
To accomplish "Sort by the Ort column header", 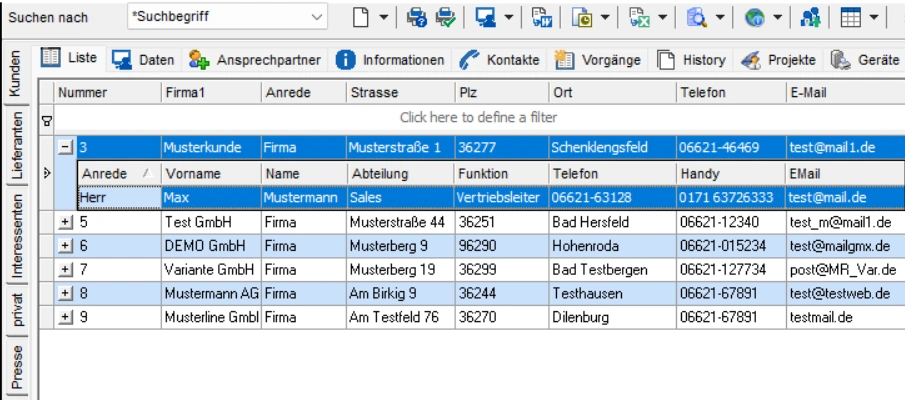I will [x=612, y=92].
